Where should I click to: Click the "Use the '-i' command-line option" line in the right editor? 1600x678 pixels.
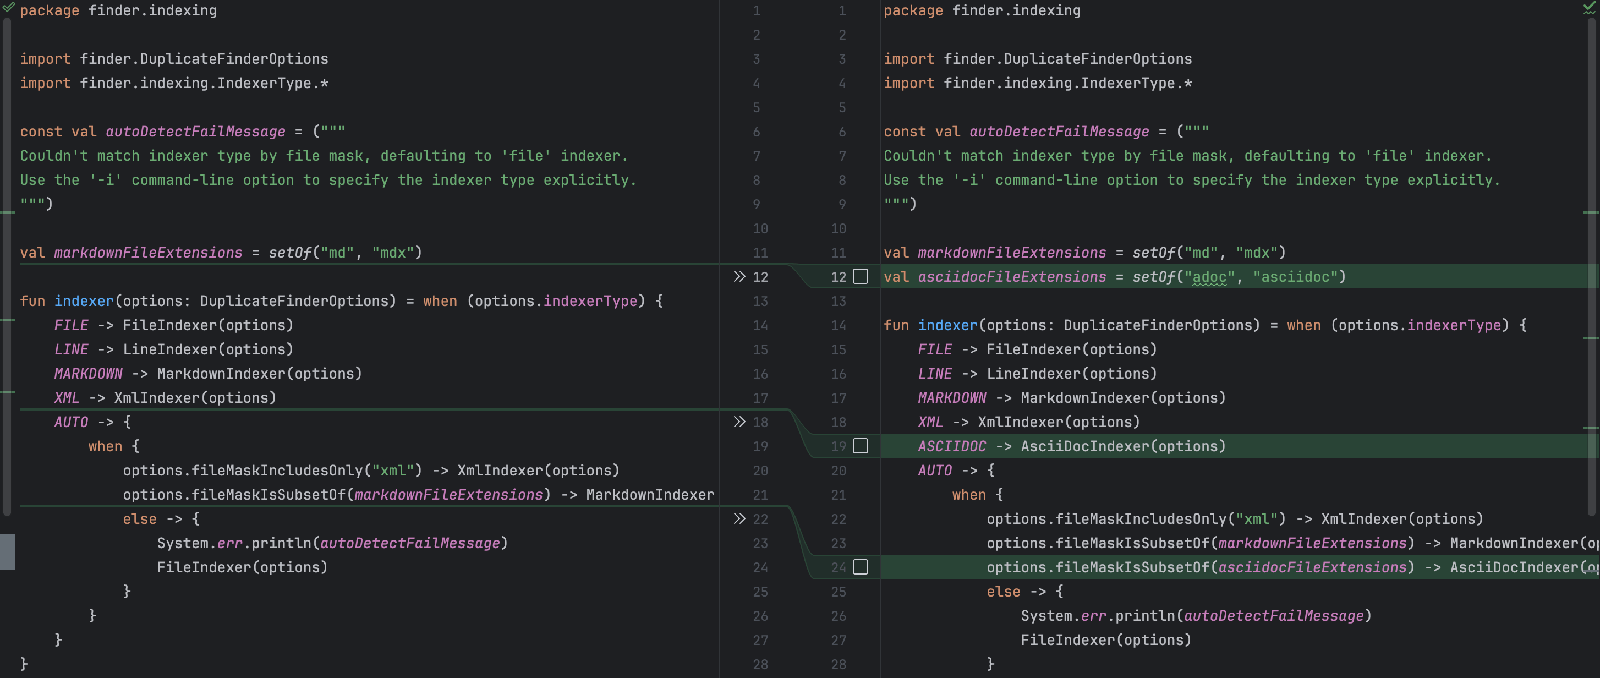pyautogui.click(x=1192, y=180)
